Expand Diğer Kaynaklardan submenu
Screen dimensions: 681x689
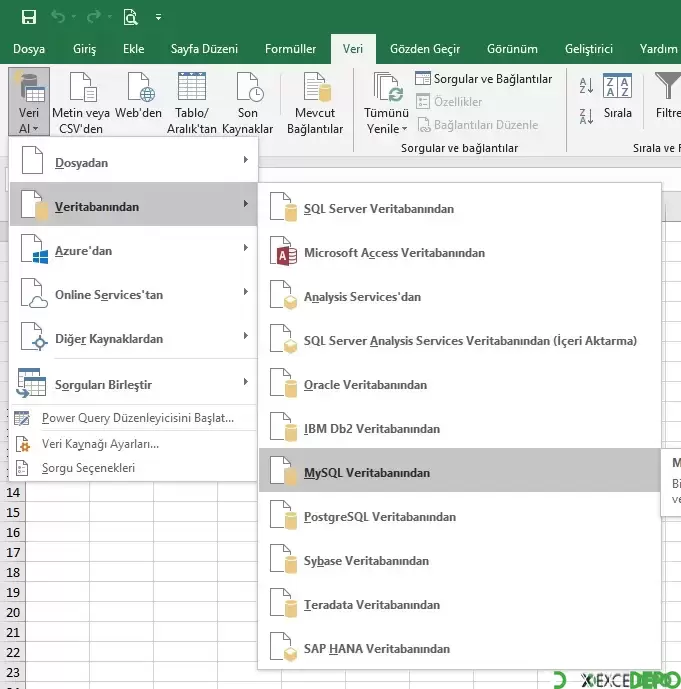[x=134, y=336]
